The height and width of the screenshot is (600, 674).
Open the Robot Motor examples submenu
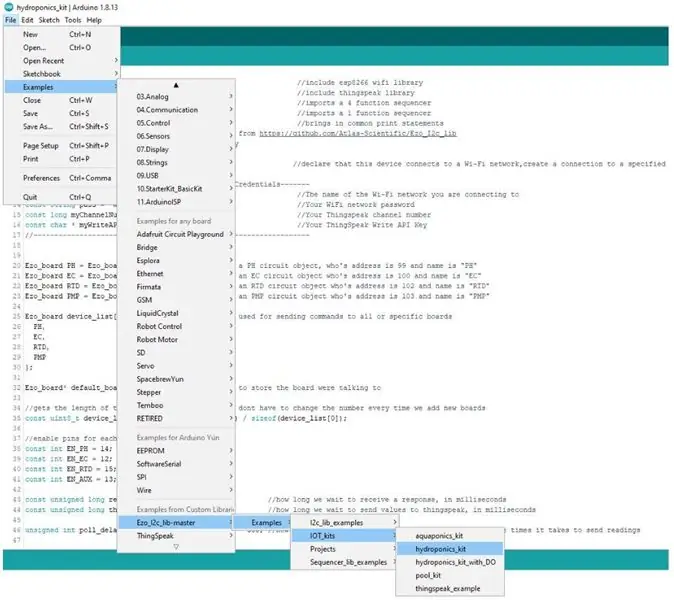177,340
